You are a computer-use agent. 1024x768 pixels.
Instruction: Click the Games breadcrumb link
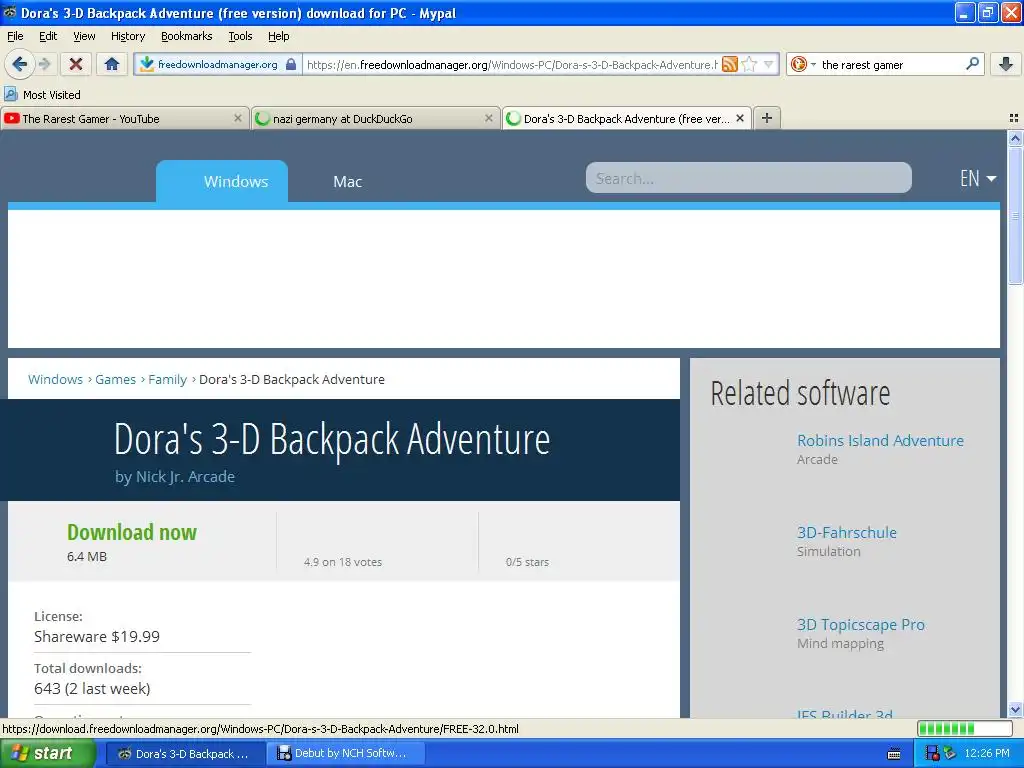pyautogui.click(x=116, y=379)
